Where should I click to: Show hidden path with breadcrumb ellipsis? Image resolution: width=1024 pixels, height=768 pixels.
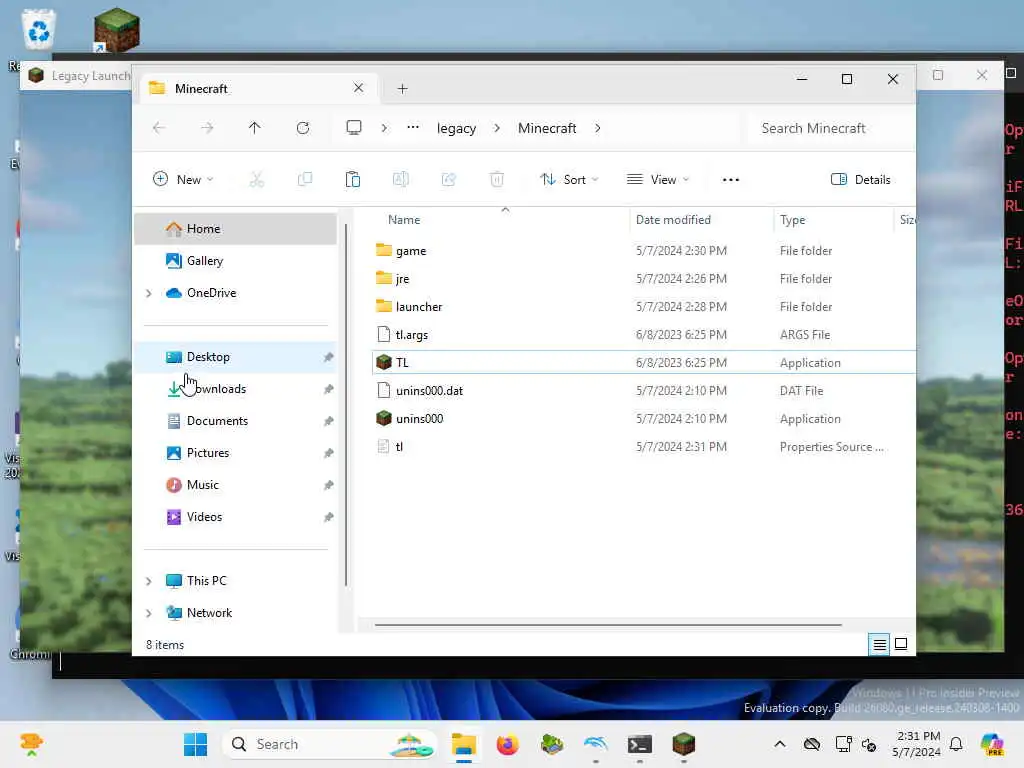pos(413,127)
